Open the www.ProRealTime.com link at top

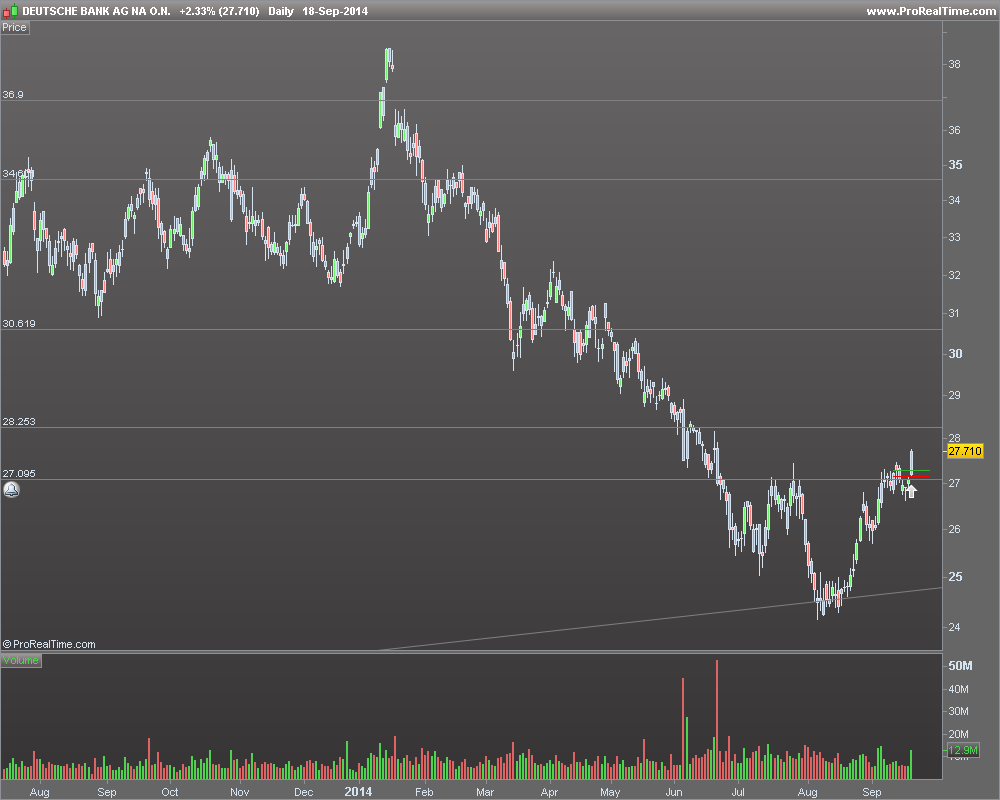pos(929,11)
